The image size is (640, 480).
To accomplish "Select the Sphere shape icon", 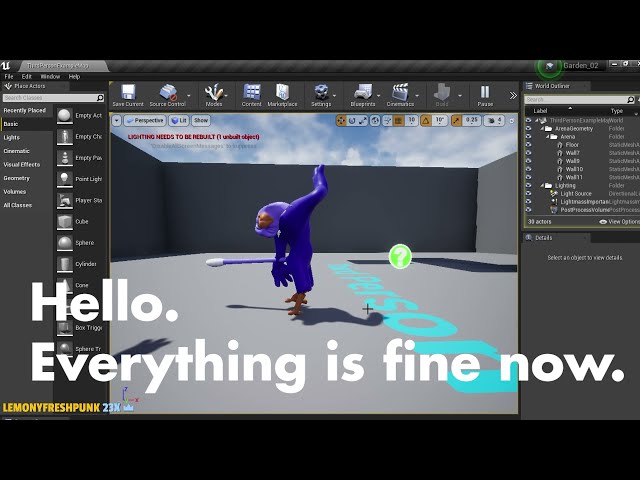I will (x=64, y=243).
